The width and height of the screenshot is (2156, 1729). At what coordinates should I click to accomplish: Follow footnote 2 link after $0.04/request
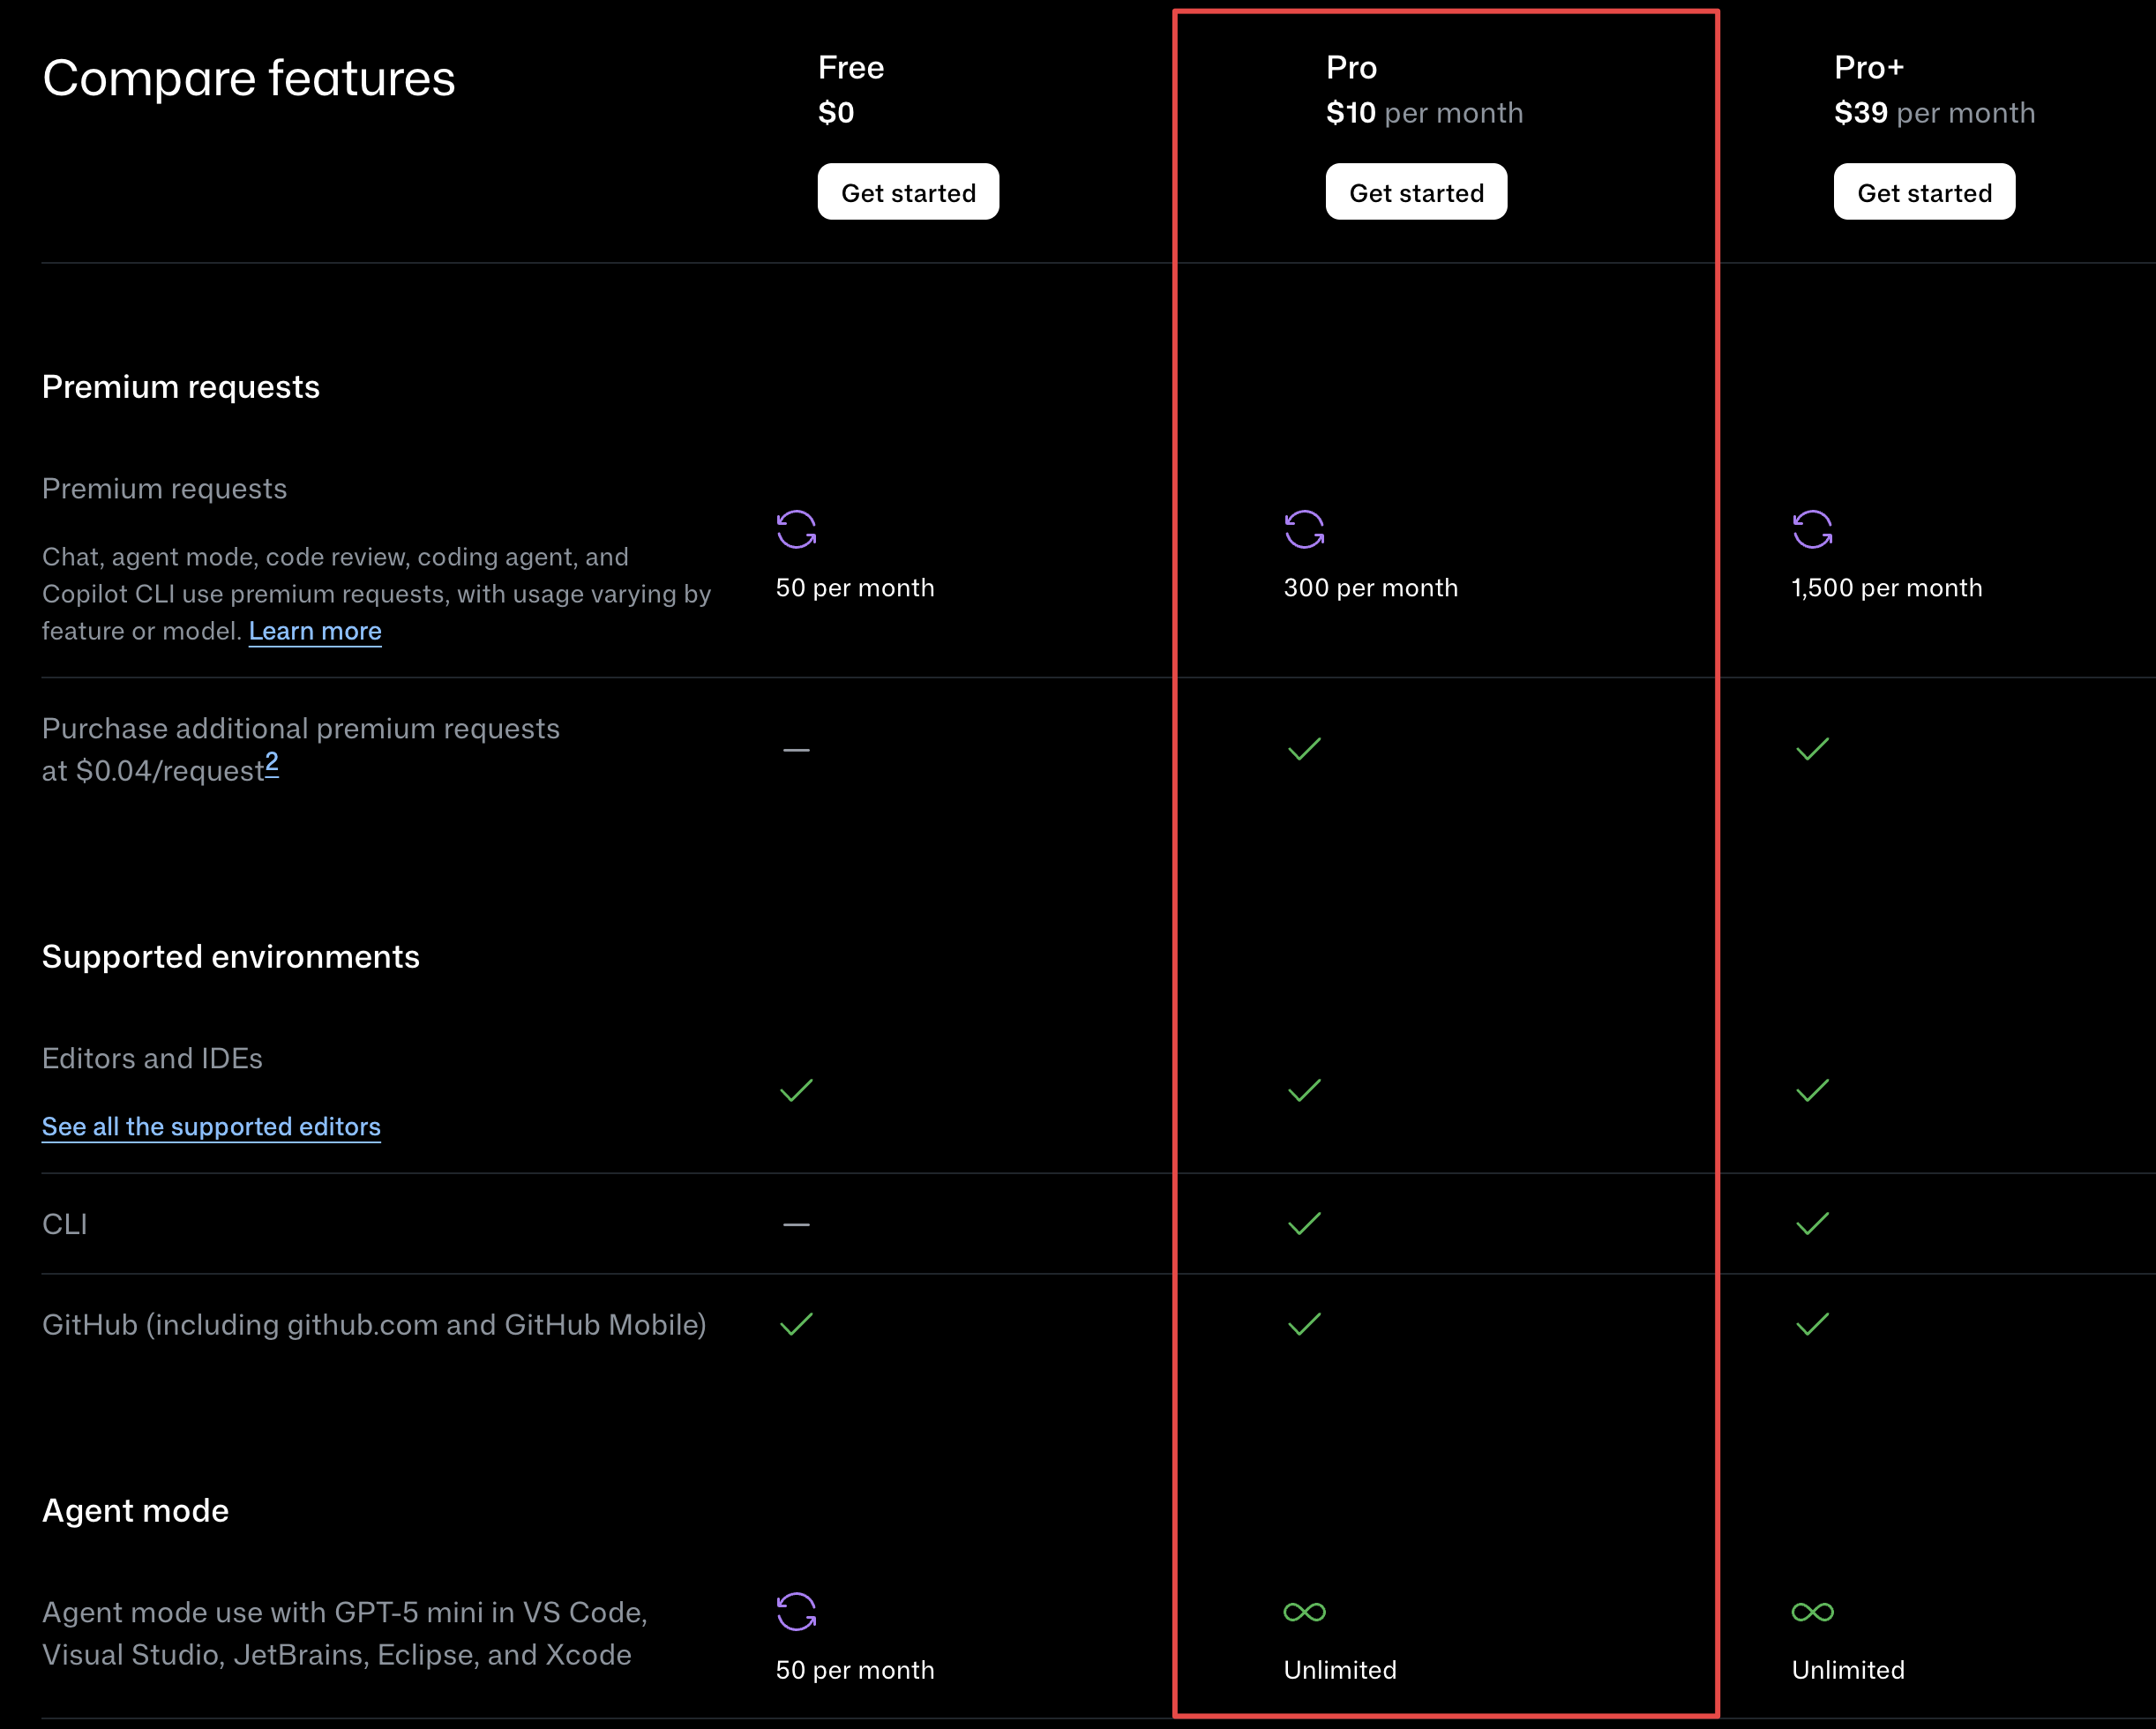pyautogui.click(x=272, y=763)
